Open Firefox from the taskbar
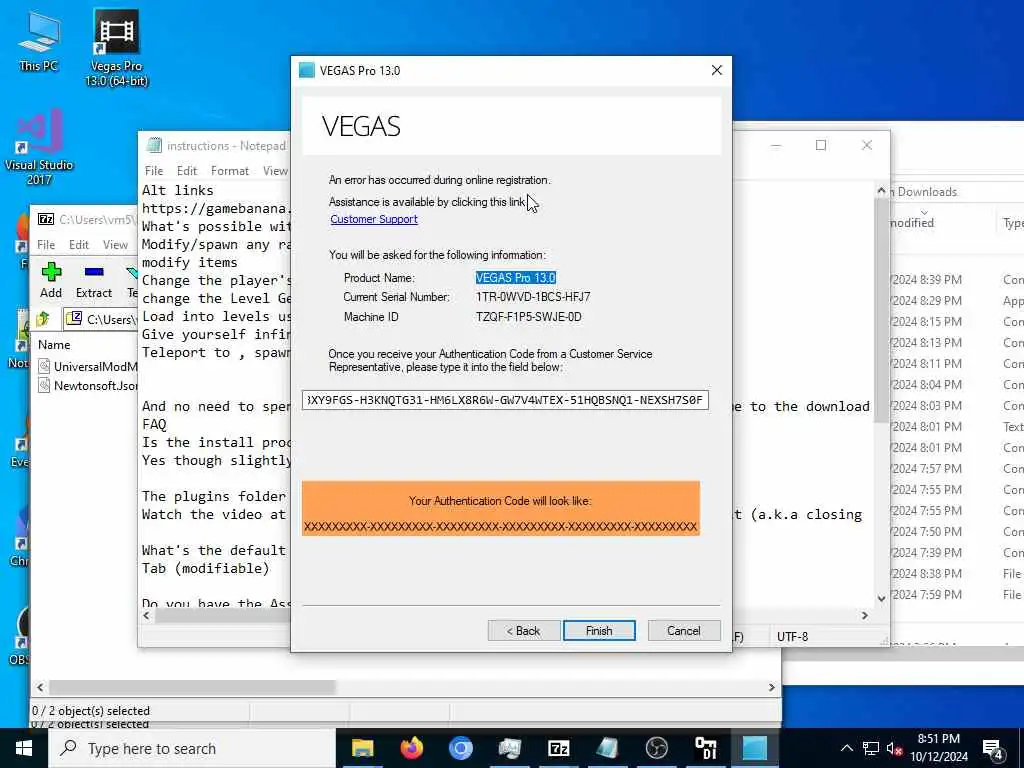Viewport: 1024px width, 768px height. click(x=411, y=748)
